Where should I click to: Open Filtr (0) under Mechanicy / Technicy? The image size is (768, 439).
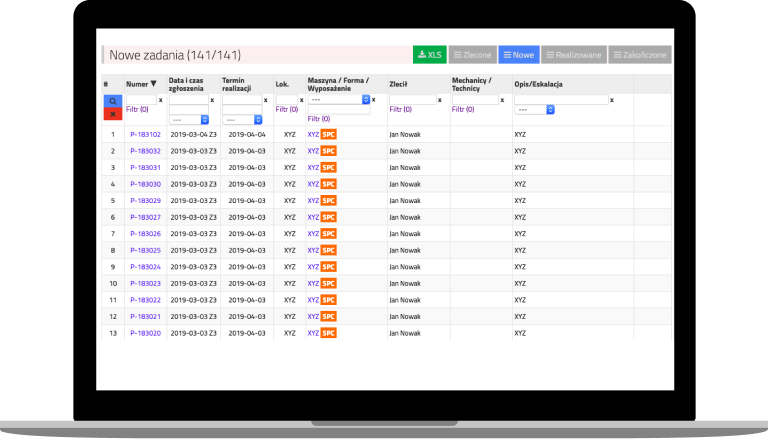463,109
